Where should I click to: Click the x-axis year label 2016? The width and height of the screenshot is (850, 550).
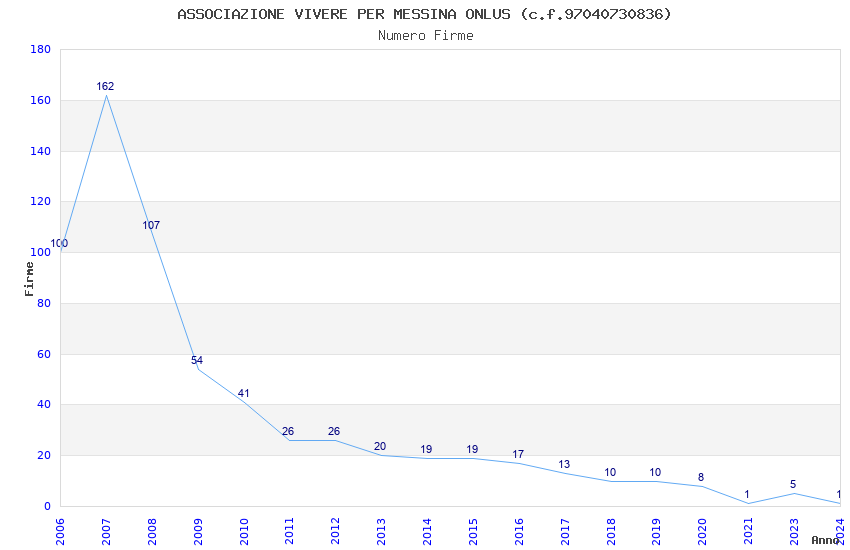[x=519, y=532]
